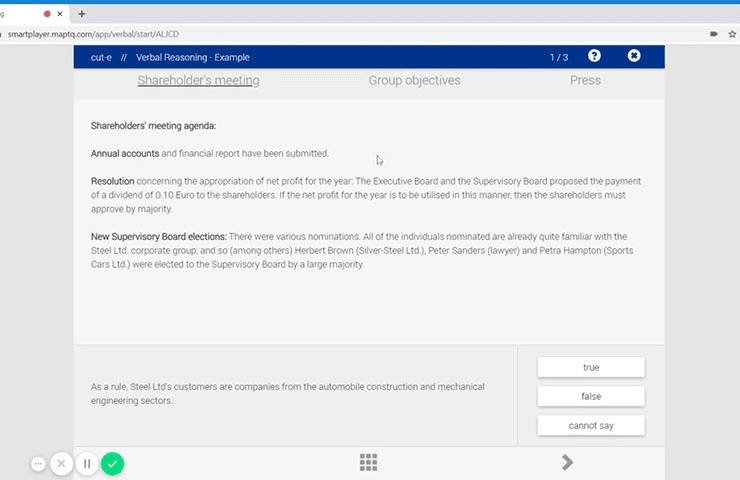Select the 'false' answer
The image size is (740, 480).
point(590,396)
